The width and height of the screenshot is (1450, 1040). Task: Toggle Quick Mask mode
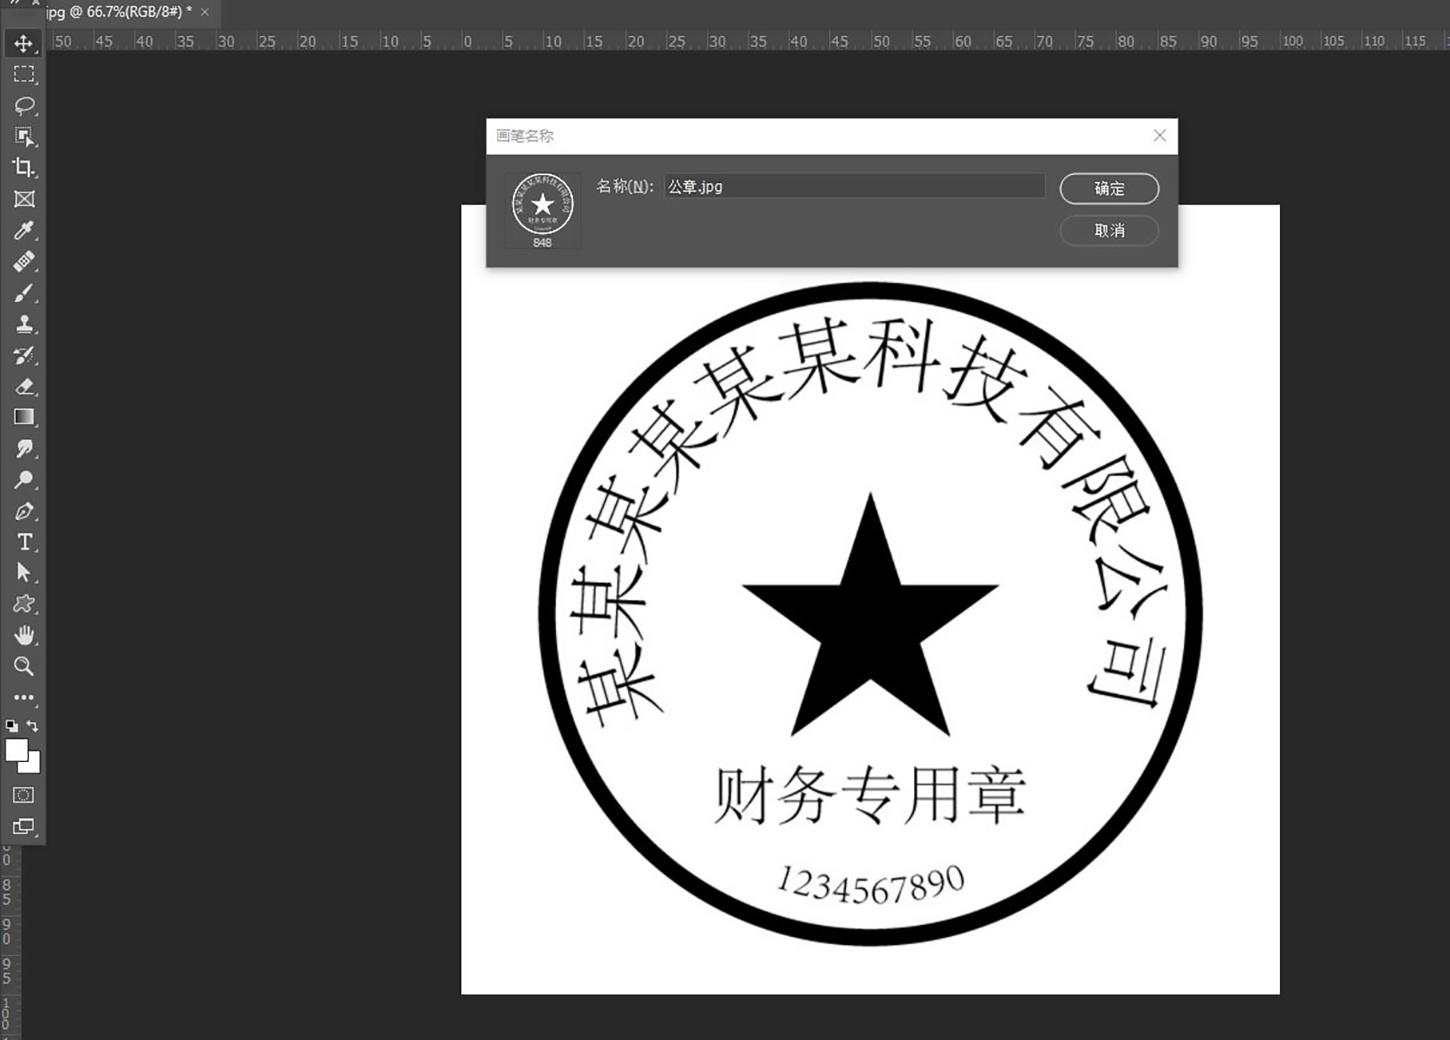point(22,795)
